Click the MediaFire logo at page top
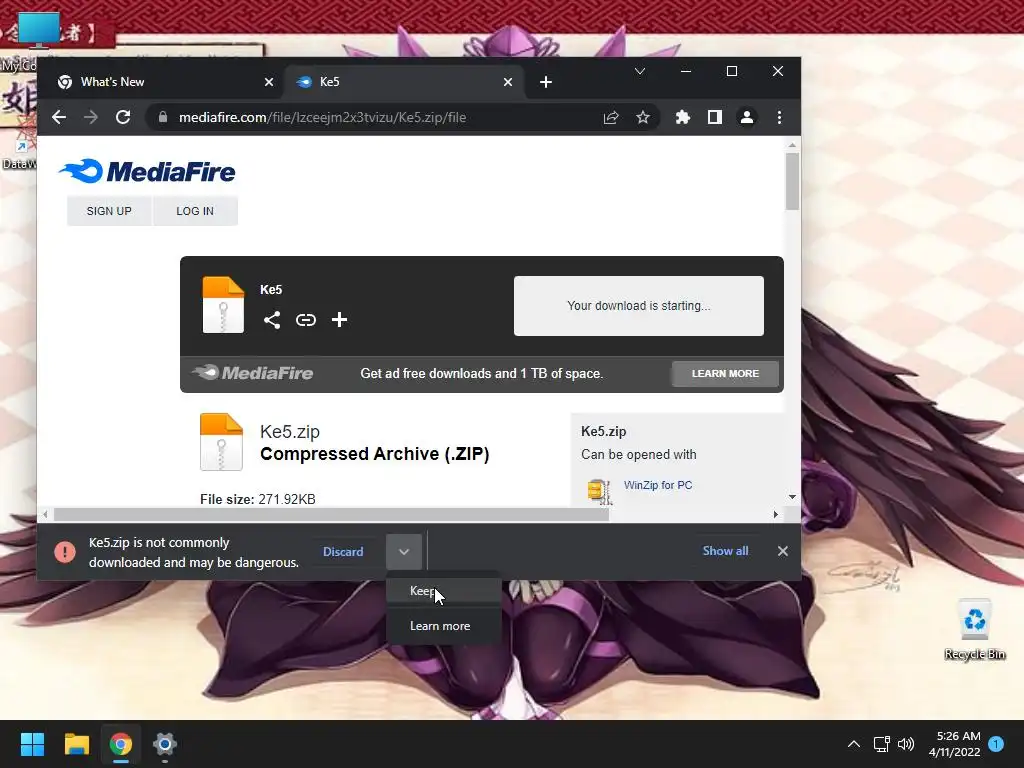This screenshot has width=1024, height=768. click(147, 172)
